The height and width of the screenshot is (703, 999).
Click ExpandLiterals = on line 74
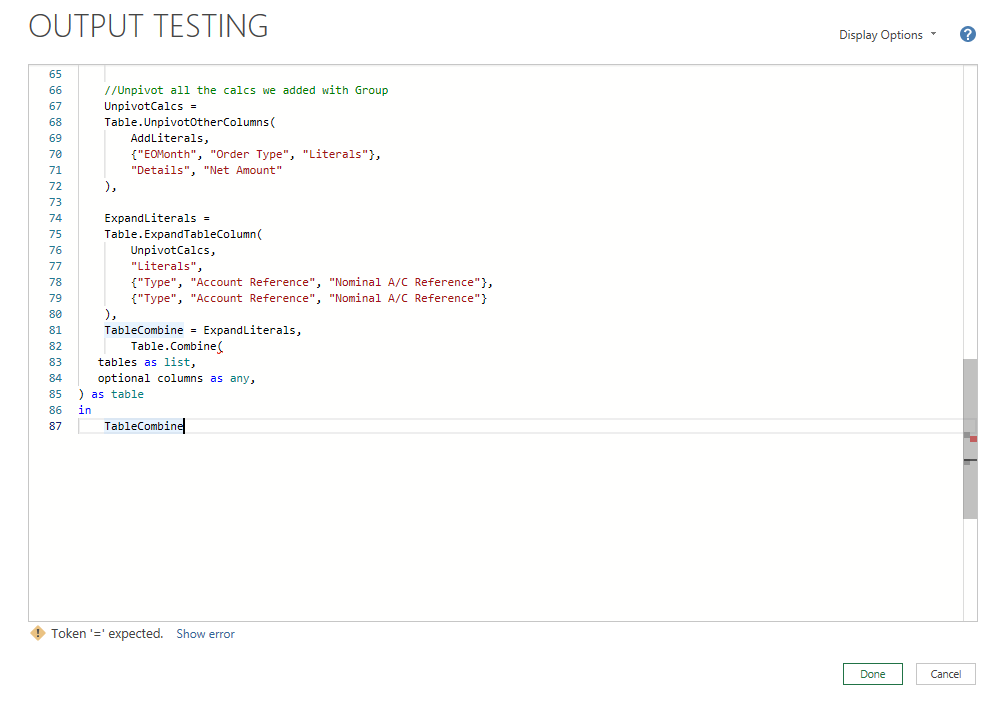pos(157,218)
